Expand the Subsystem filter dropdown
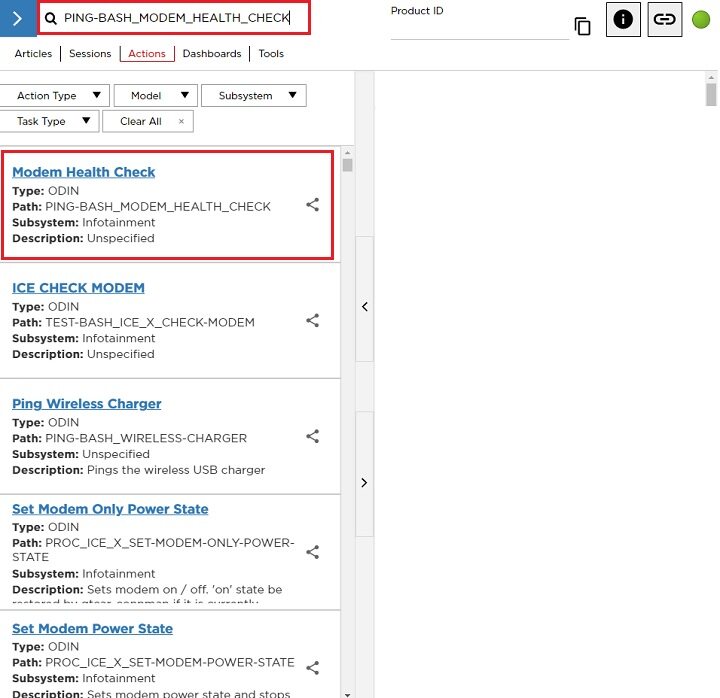This screenshot has height=698, width=720. tap(254, 96)
